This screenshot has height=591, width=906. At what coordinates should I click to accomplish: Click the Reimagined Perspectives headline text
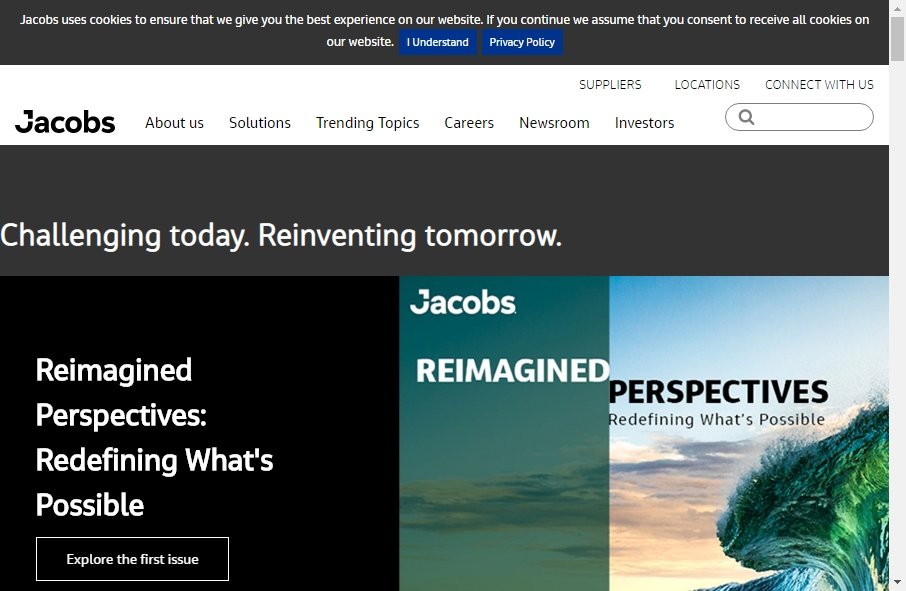click(x=154, y=437)
